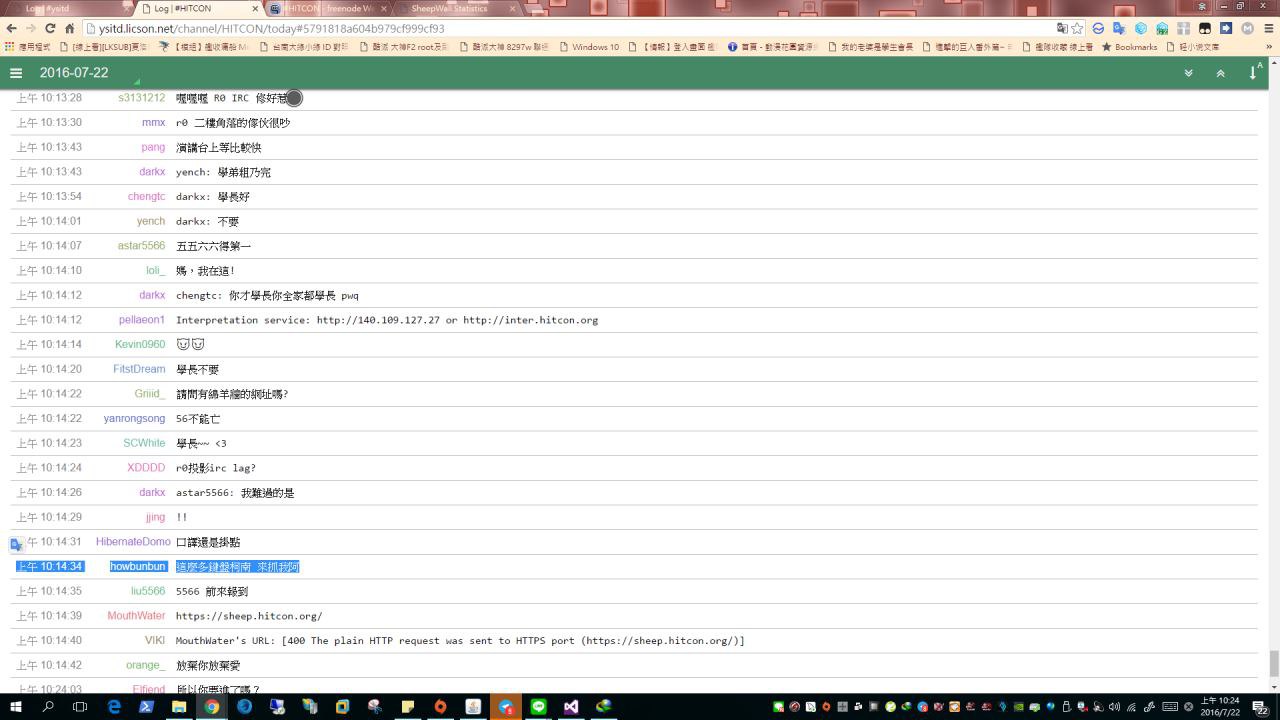Open the Java app on the taskbar
The height and width of the screenshot is (720, 1280).
473,707
